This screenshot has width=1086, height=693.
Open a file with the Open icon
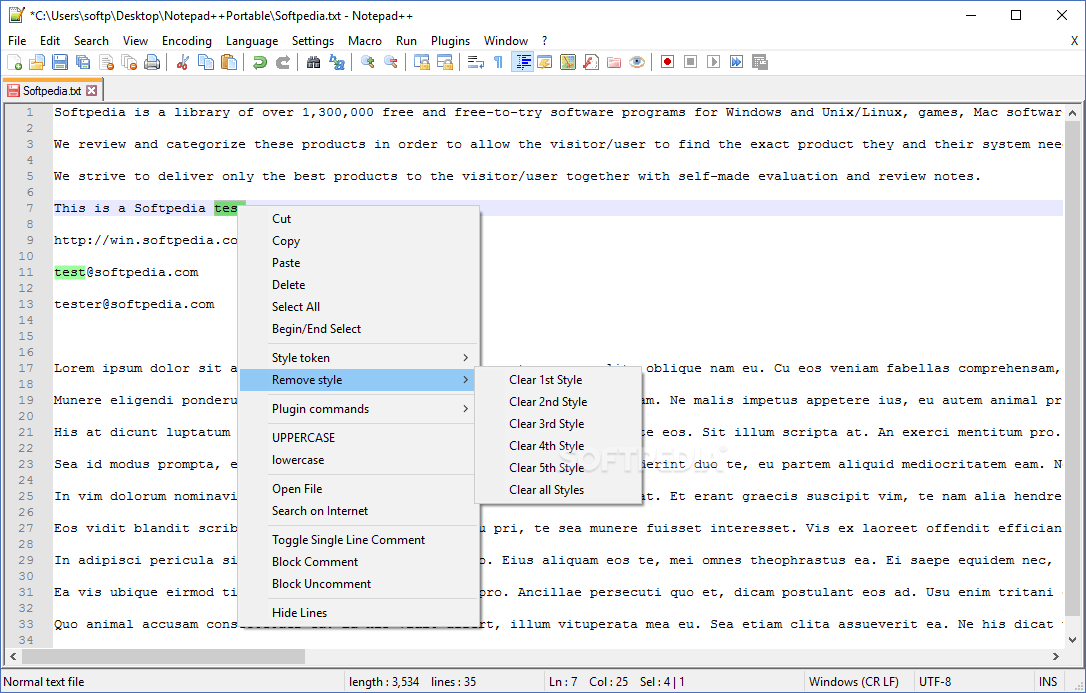coord(37,61)
